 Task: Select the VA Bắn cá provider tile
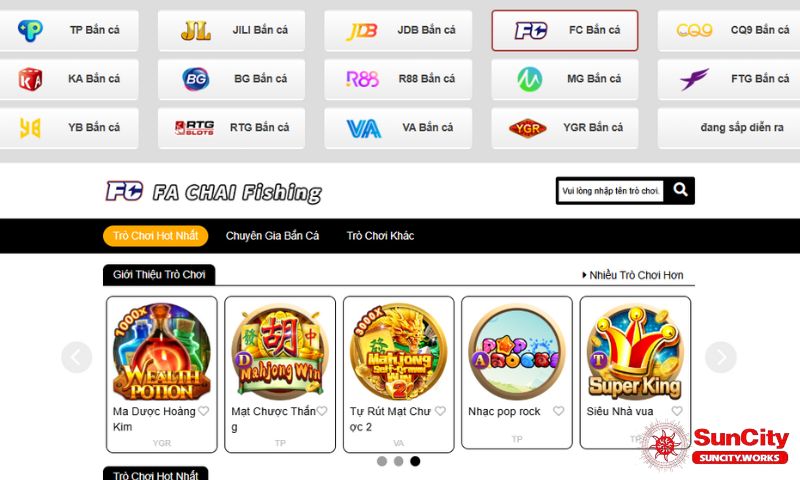coord(398,128)
